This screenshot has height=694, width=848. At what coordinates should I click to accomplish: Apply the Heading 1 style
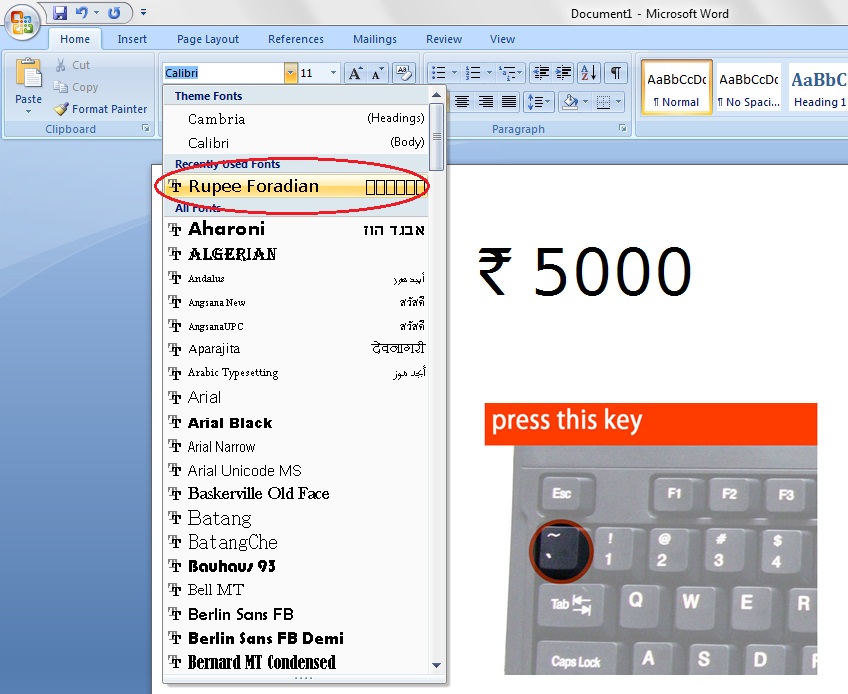[x=818, y=87]
